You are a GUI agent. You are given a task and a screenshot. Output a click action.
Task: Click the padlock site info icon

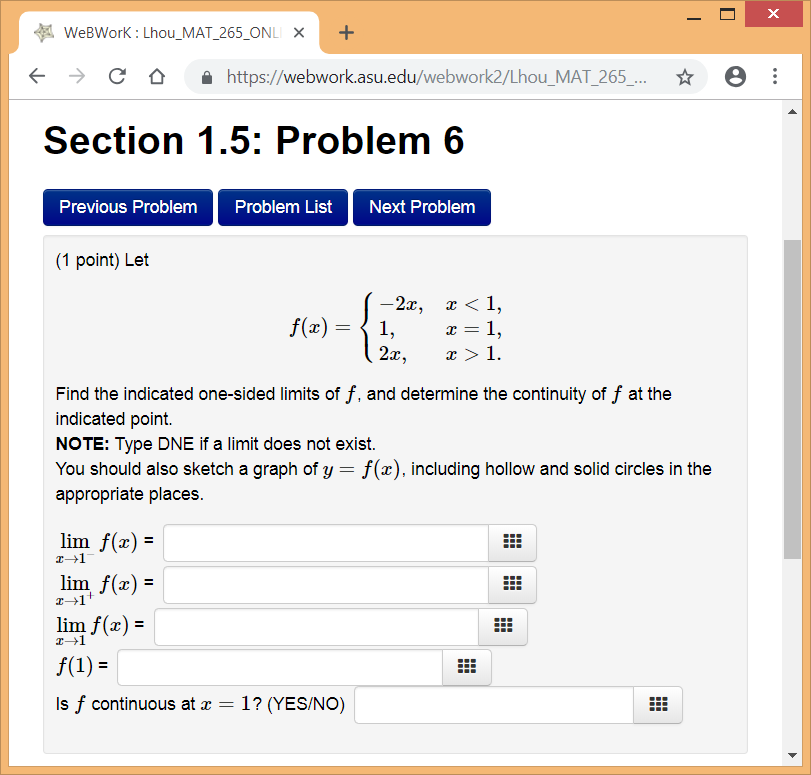pos(207,78)
